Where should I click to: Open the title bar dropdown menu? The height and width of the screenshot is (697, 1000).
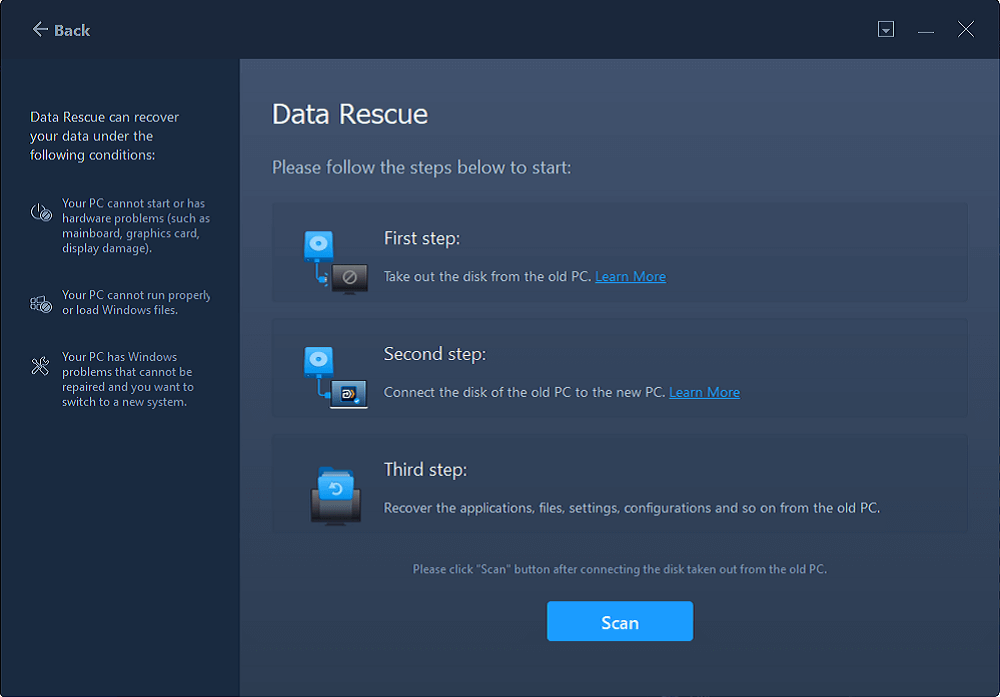[886, 30]
